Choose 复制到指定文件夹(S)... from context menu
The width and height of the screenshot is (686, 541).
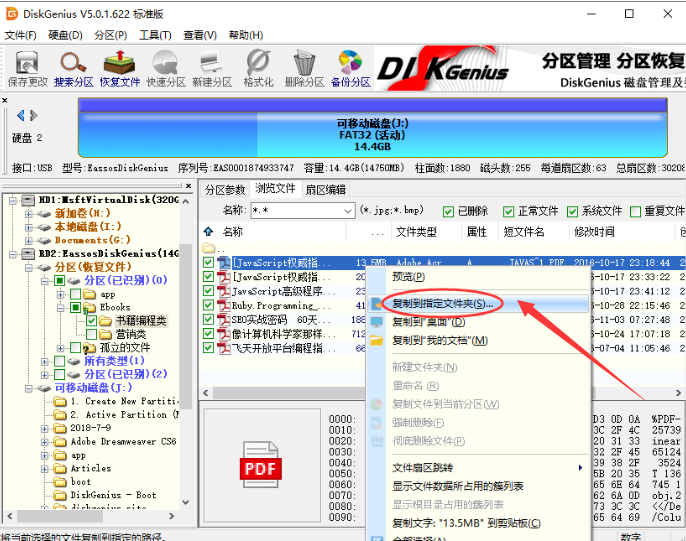[x=441, y=303]
